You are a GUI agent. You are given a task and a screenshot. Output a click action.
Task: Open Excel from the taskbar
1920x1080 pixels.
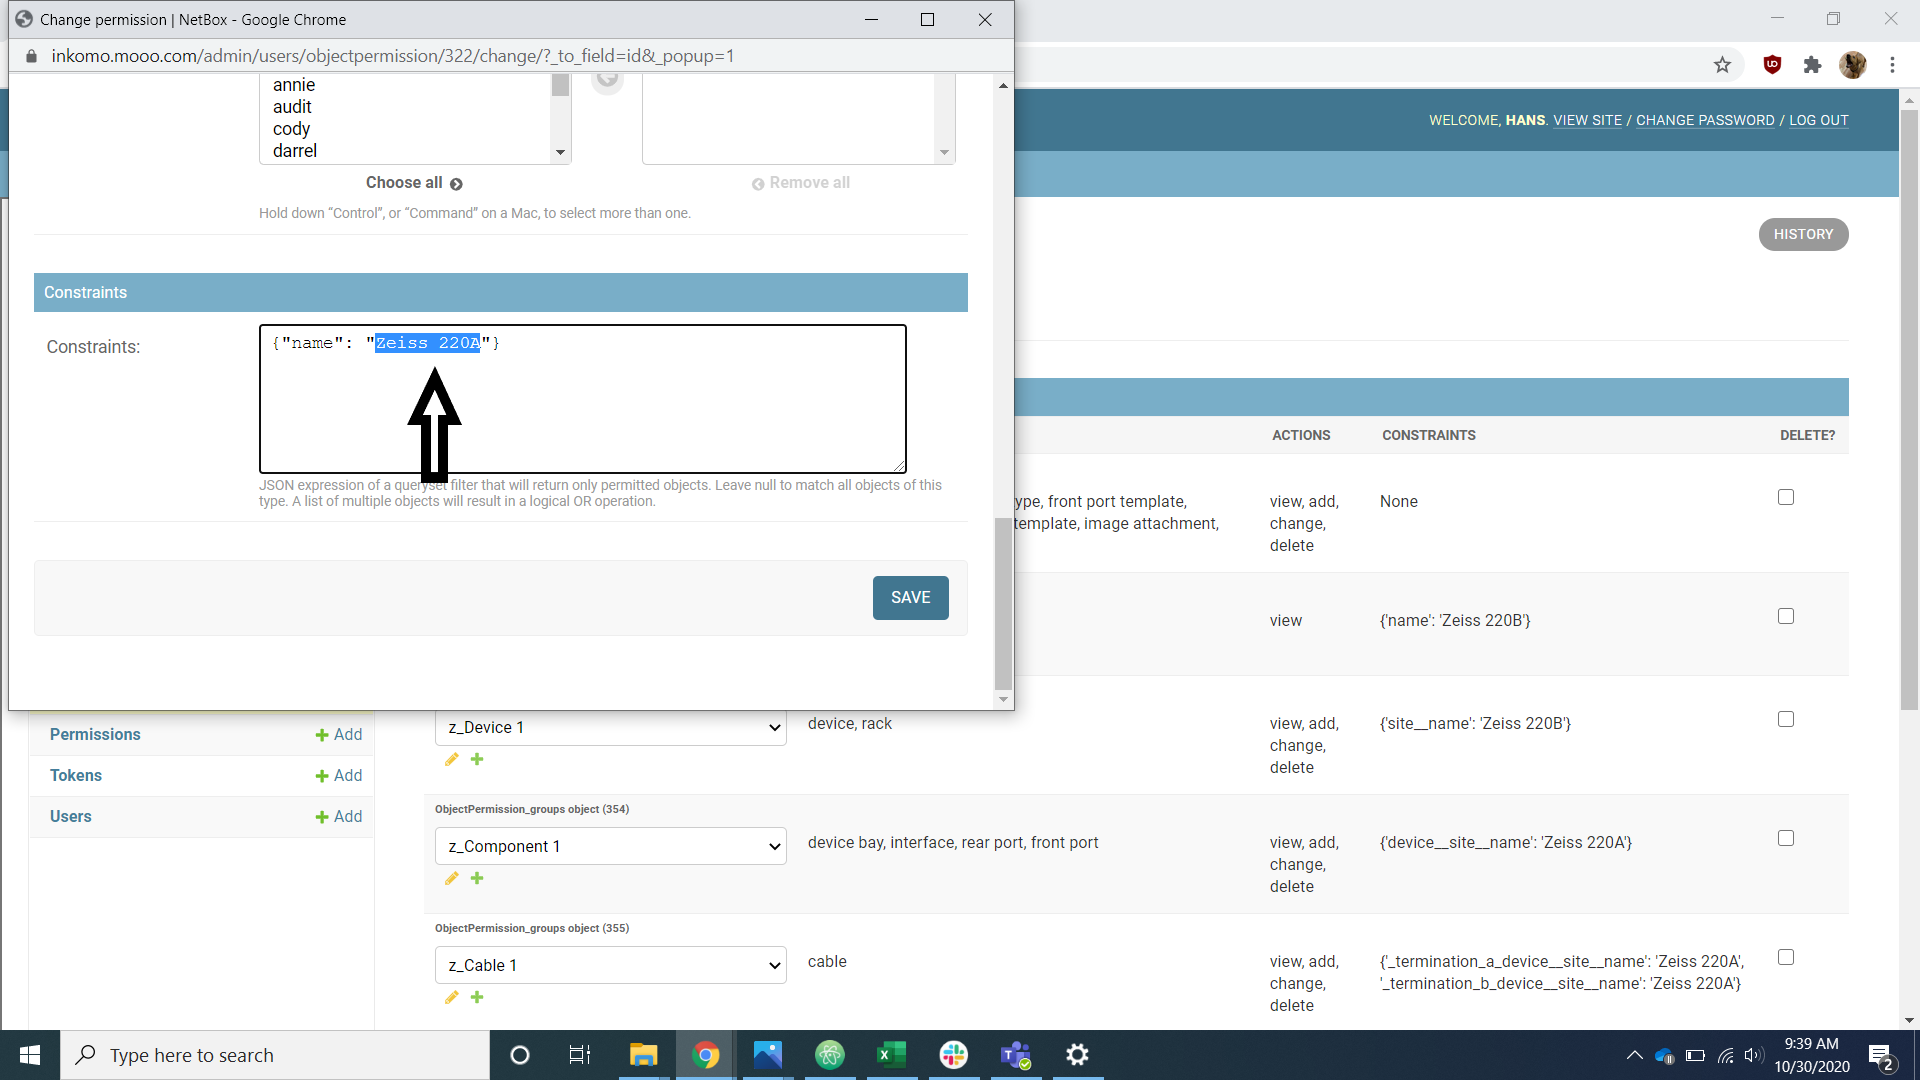[x=891, y=1055]
